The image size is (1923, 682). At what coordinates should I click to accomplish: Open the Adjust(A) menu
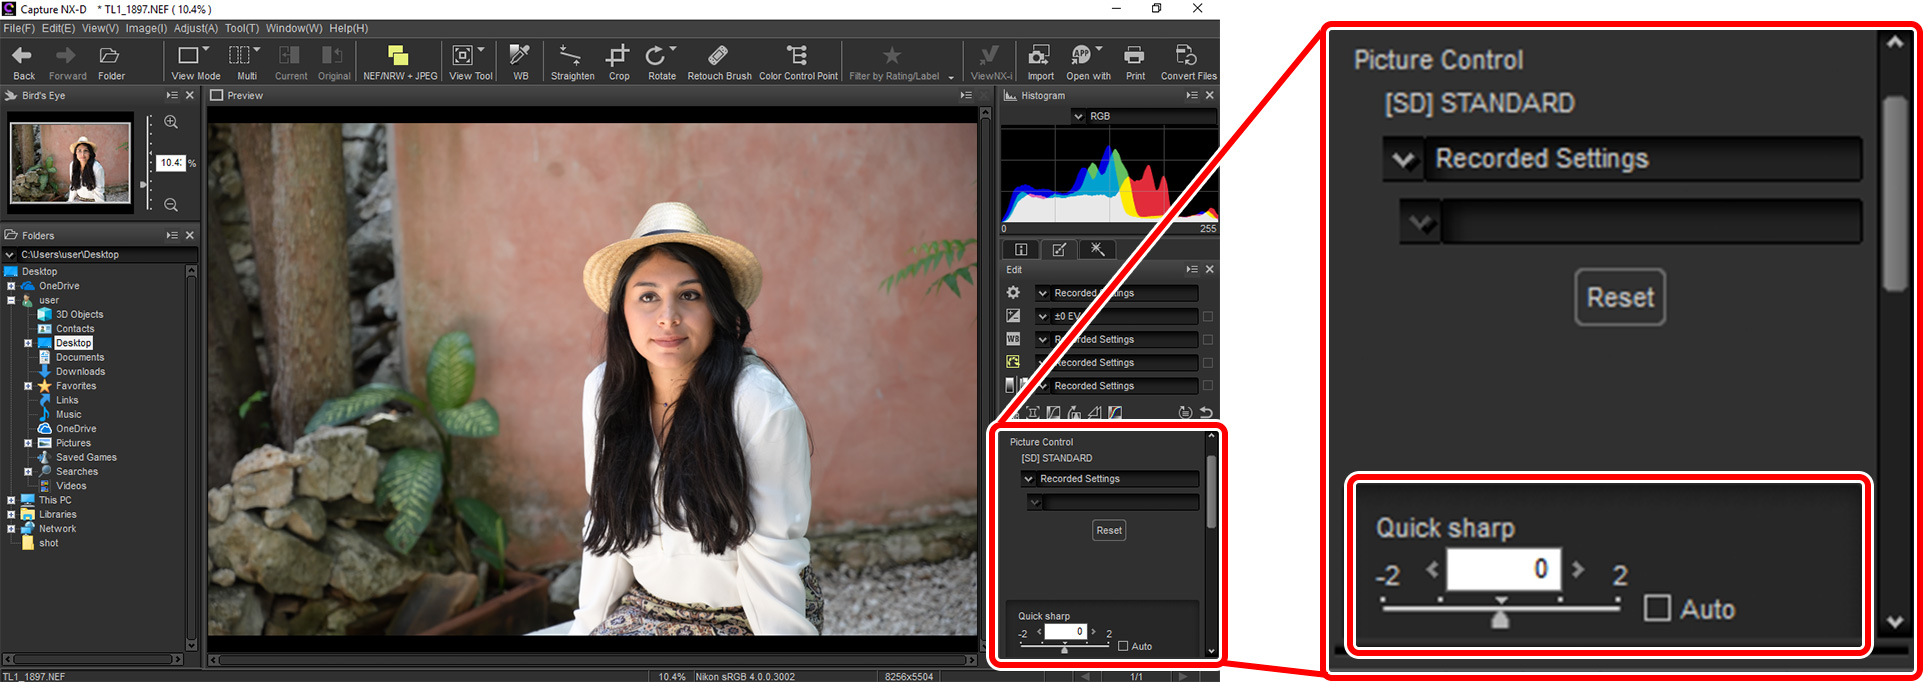click(195, 28)
